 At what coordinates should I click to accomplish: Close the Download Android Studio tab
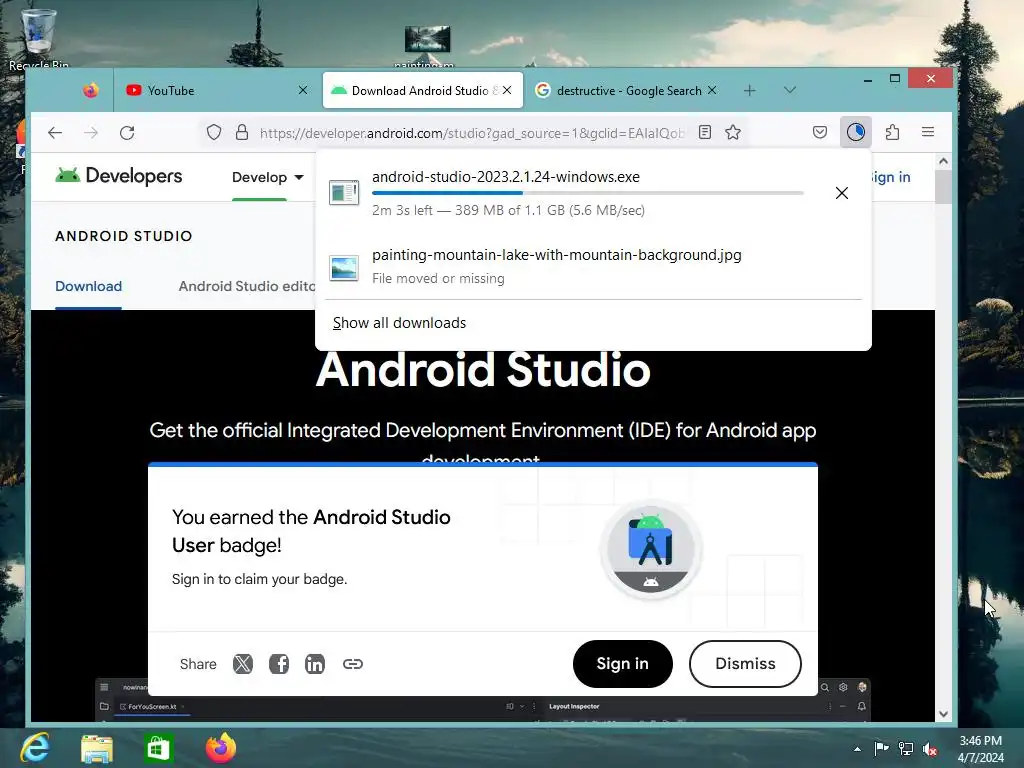pos(507,90)
